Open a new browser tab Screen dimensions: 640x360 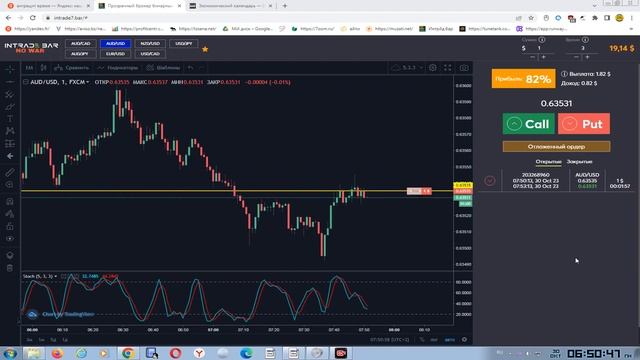(284, 6)
